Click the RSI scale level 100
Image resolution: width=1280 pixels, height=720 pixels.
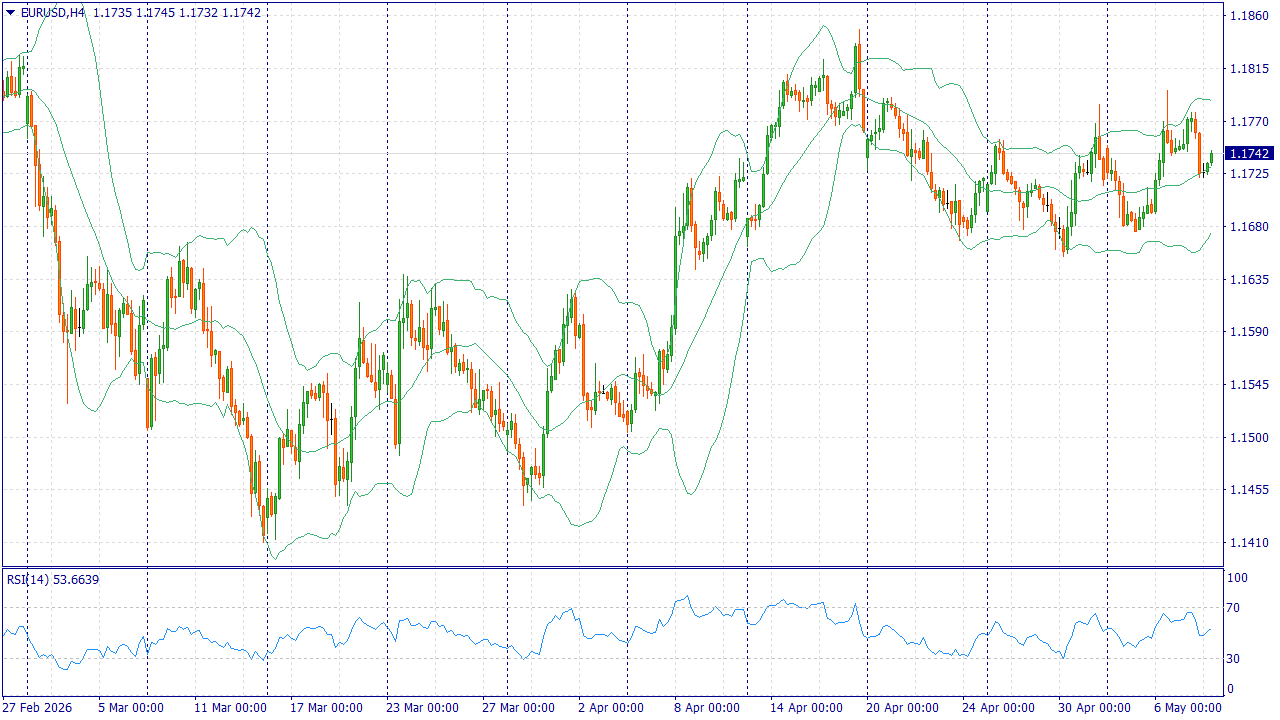click(x=1237, y=578)
